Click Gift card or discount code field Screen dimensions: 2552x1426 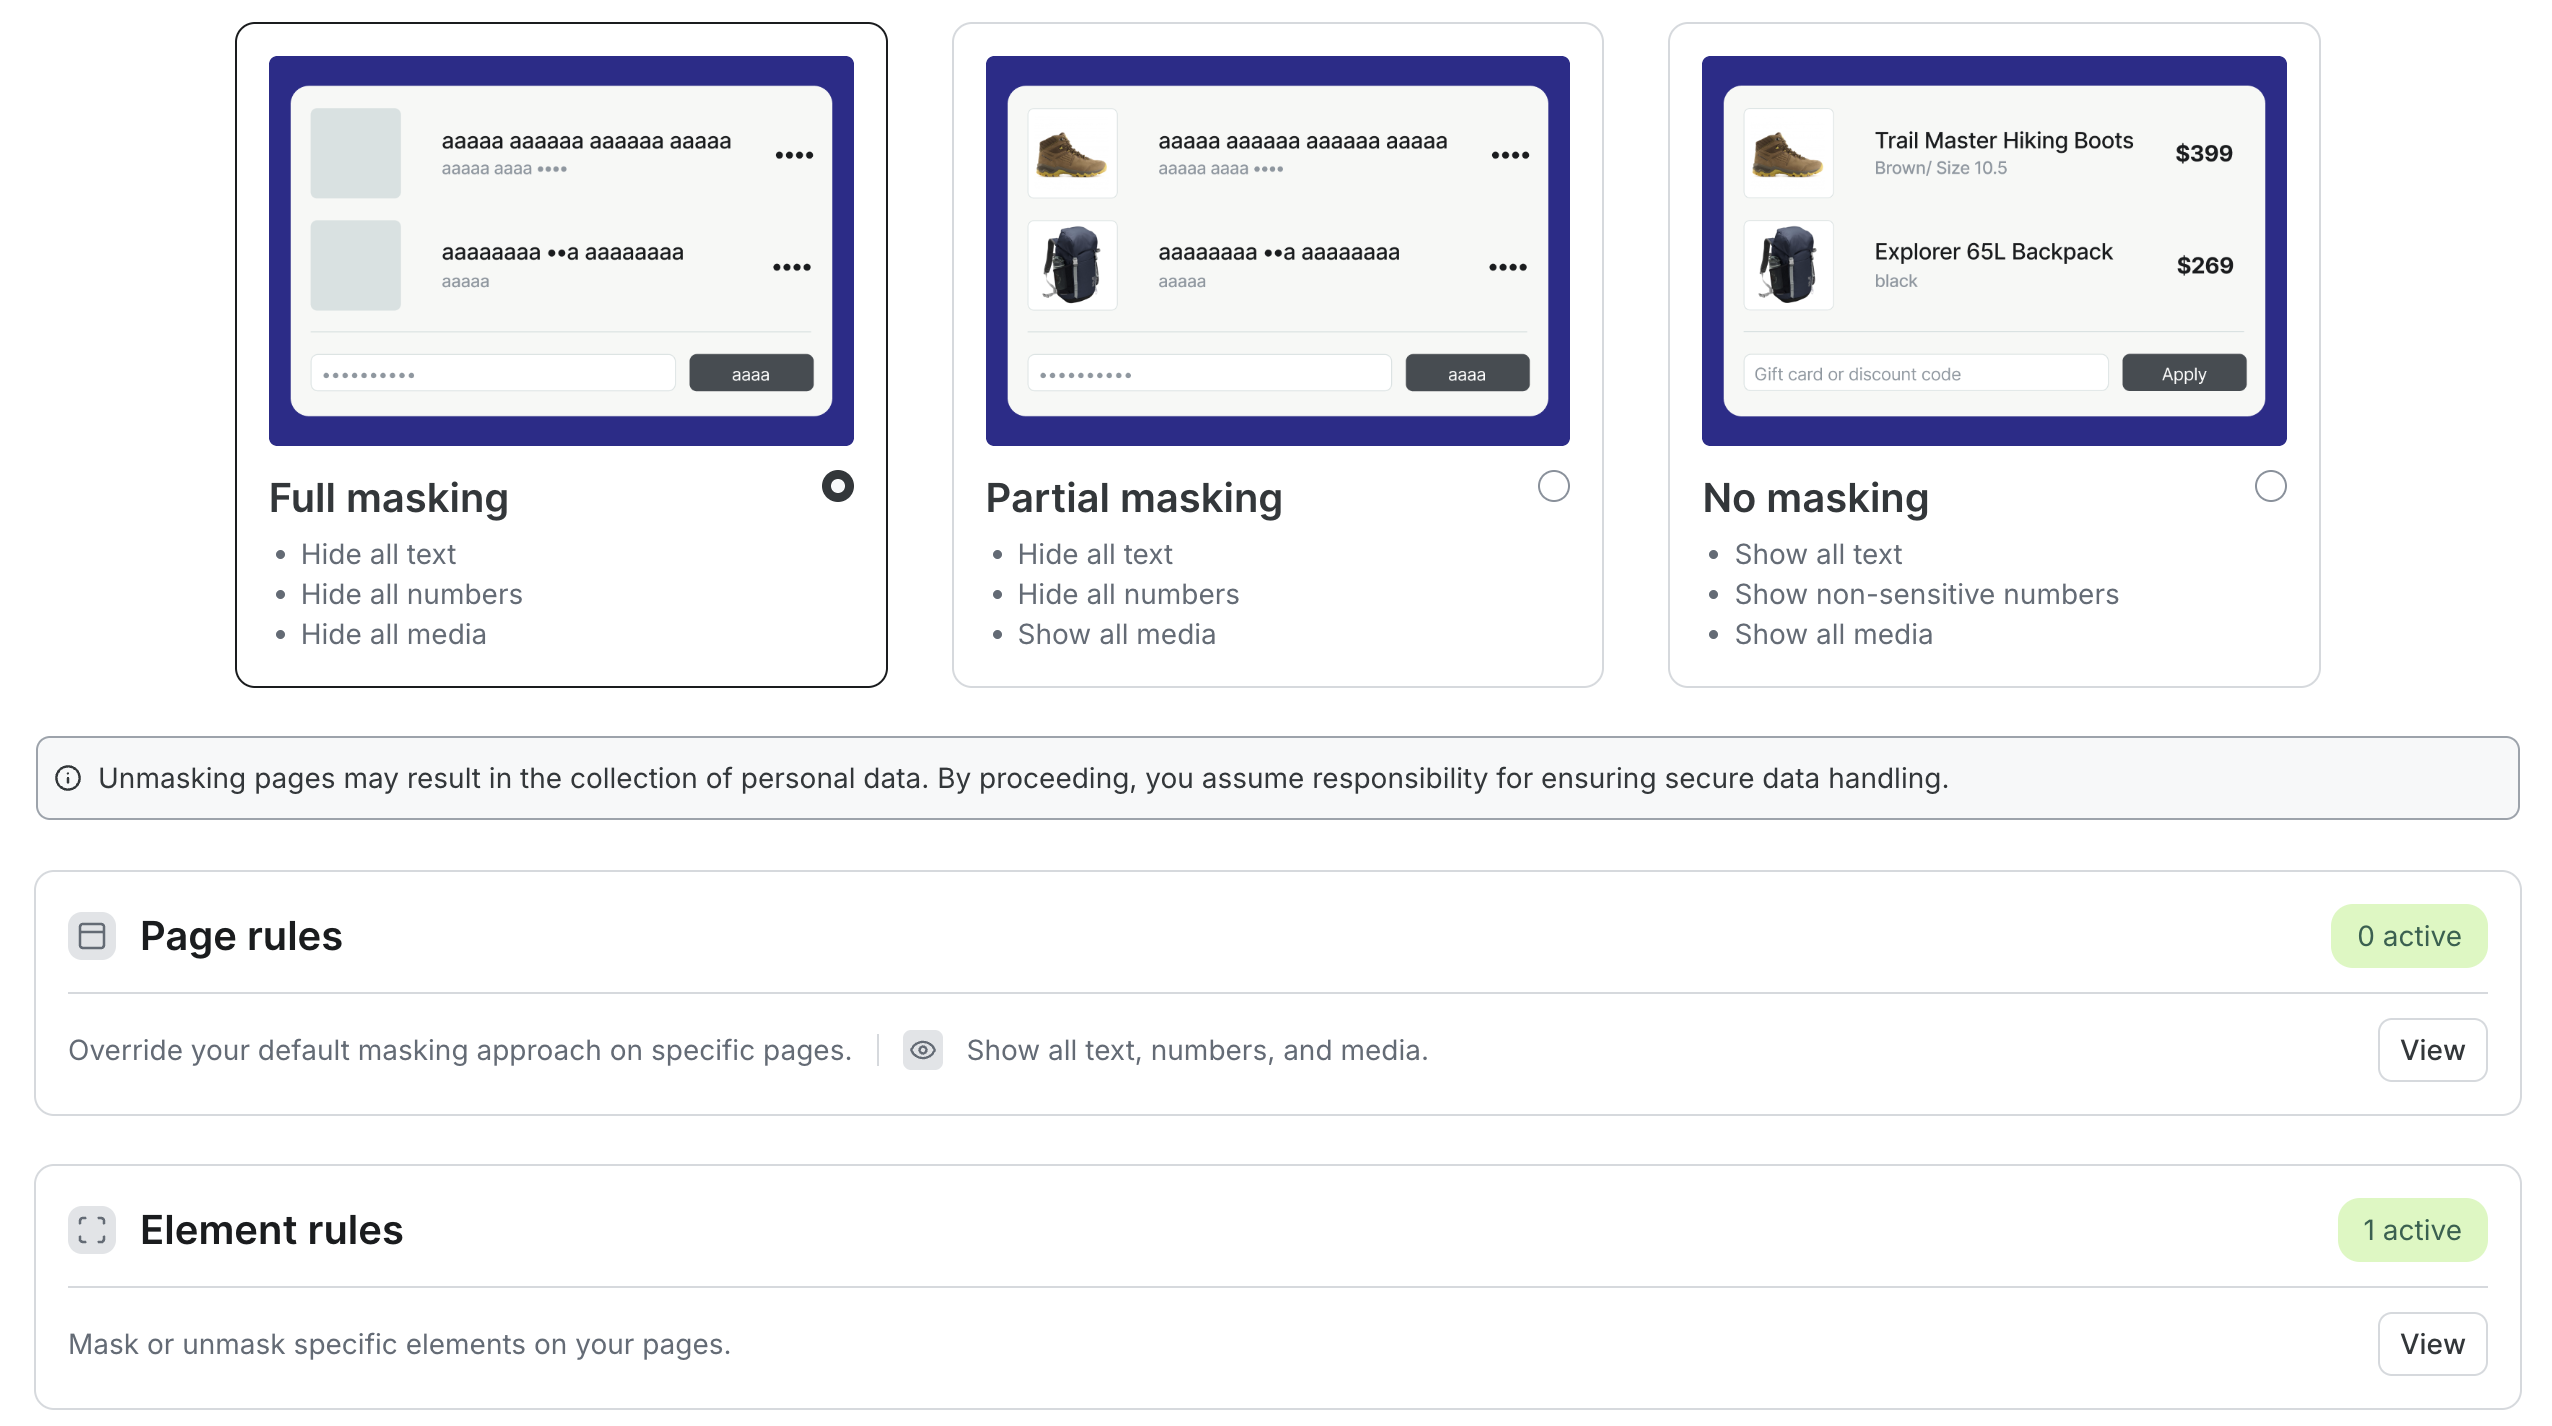[1925, 373]
